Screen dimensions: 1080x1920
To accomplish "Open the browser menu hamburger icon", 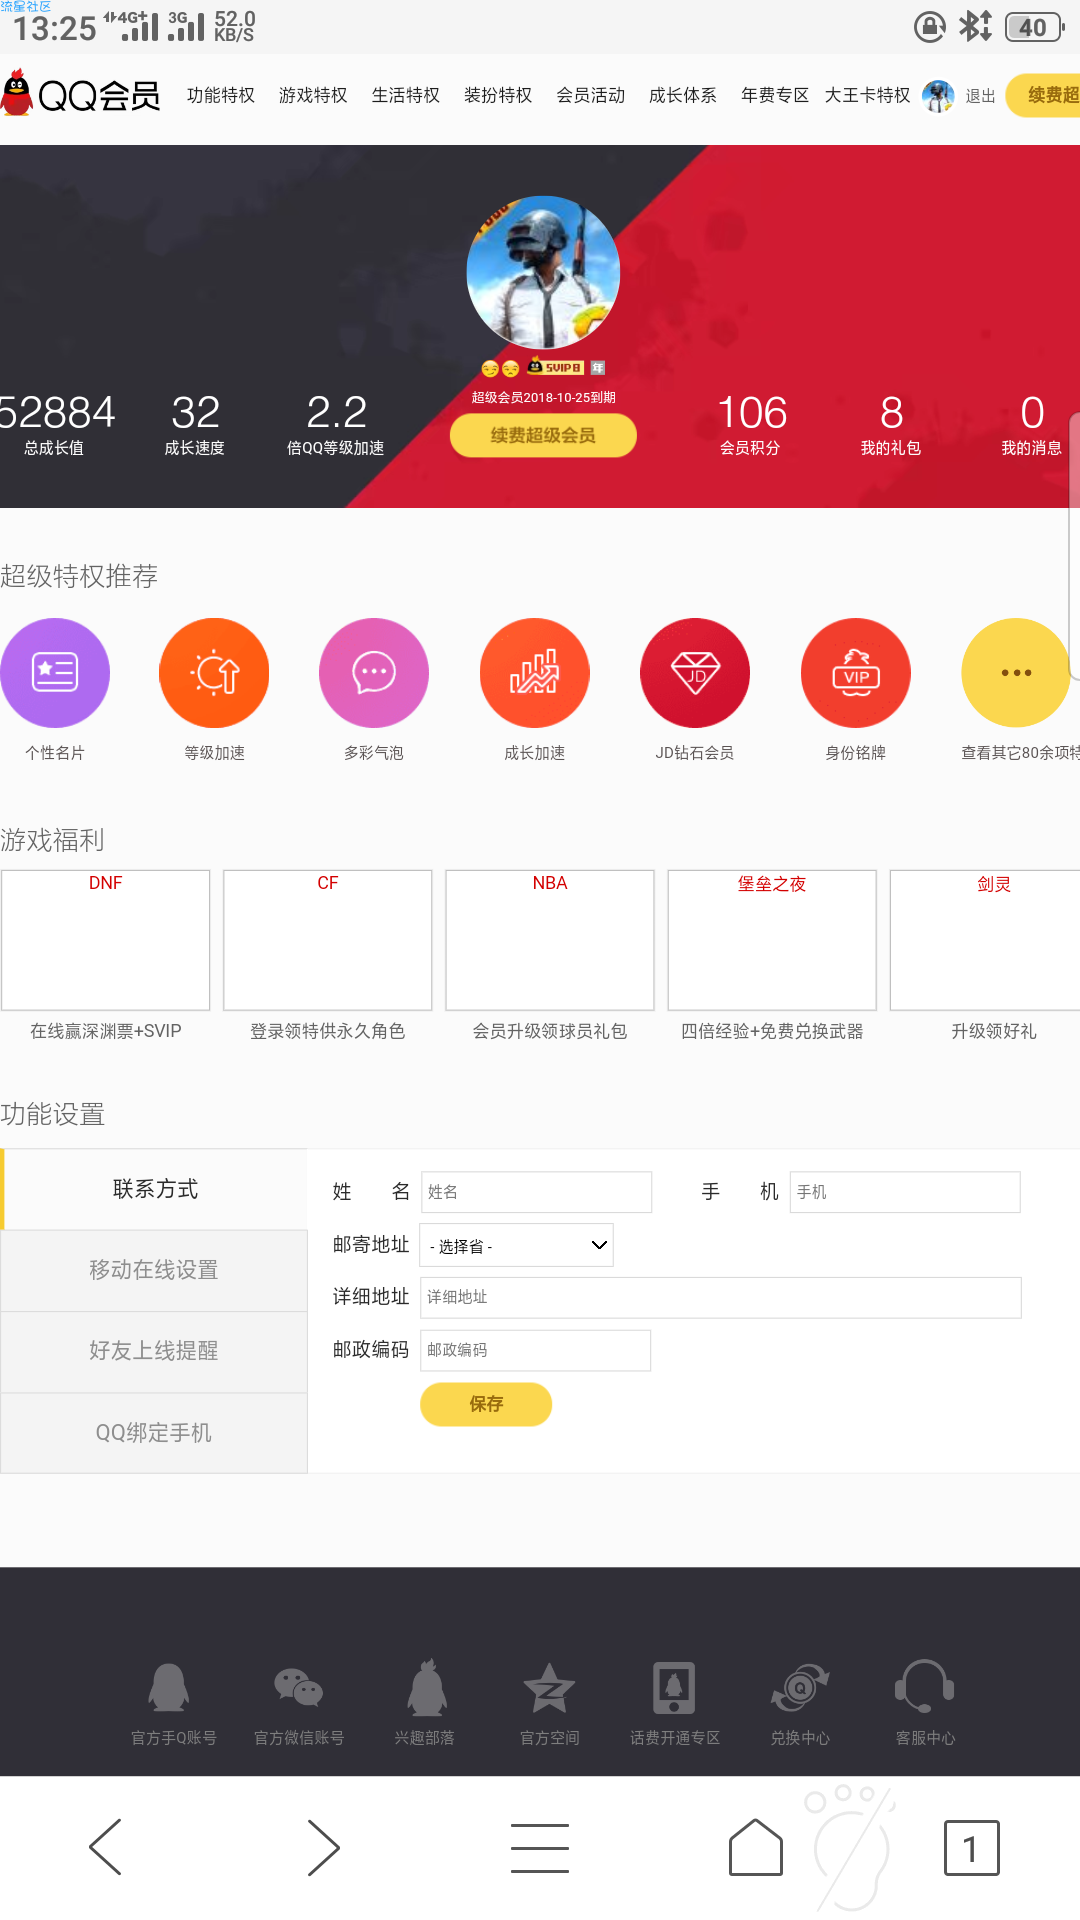I will coord(540,1848).
